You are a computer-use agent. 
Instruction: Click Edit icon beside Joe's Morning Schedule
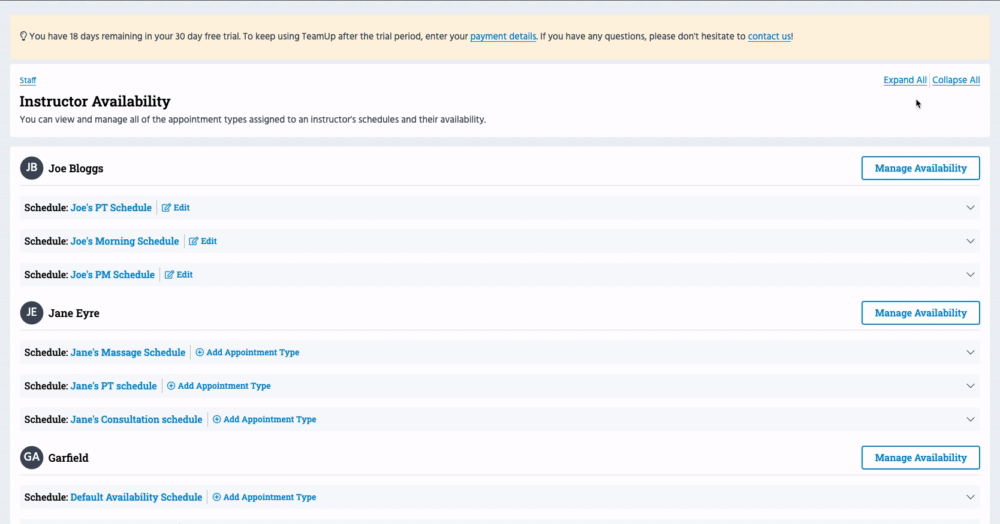[x=194, y=241]
